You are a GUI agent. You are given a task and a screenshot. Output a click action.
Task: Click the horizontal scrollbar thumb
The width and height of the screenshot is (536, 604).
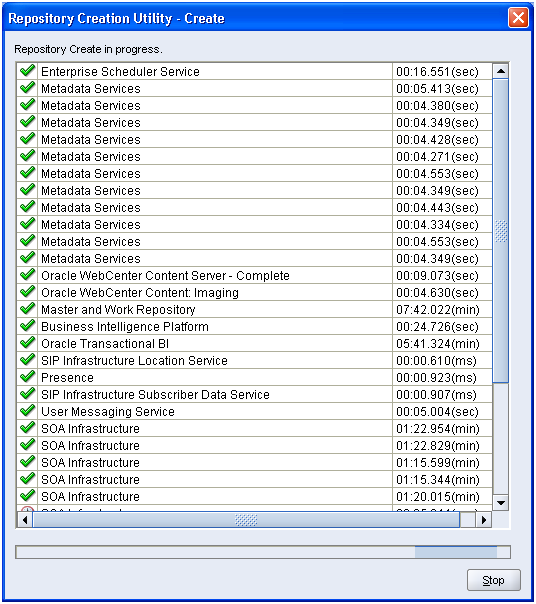coord(246,520)
